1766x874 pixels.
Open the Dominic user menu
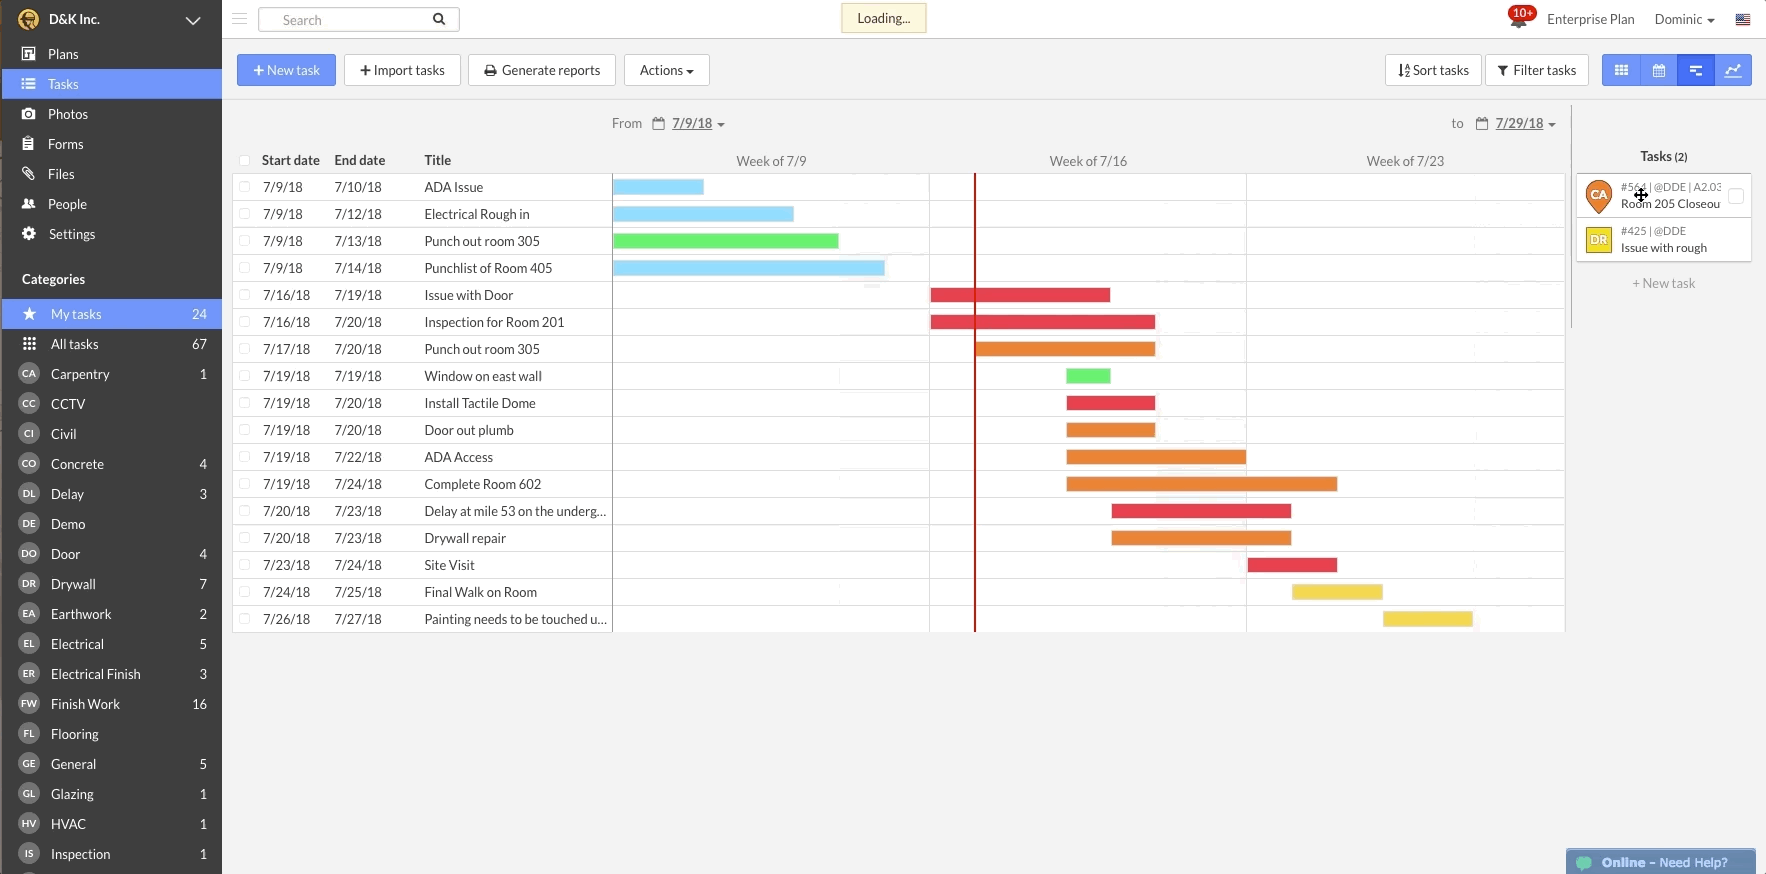pyautogui.click(x=1684, y=19)
